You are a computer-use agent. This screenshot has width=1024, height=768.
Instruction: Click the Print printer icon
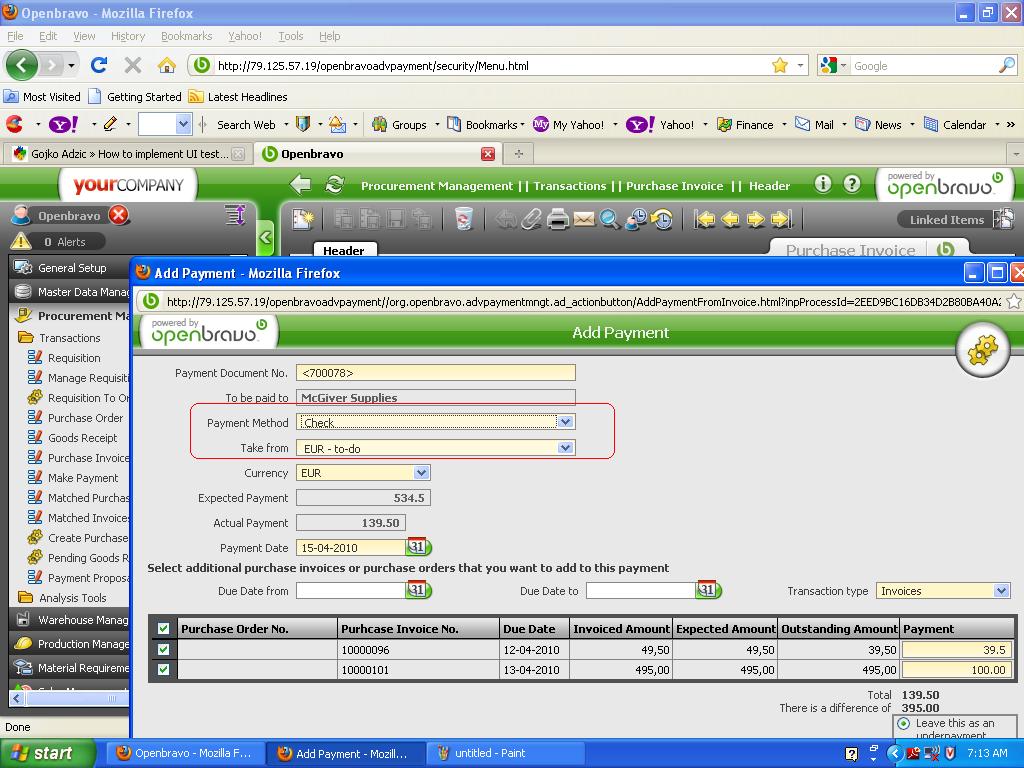click(558, 219)
